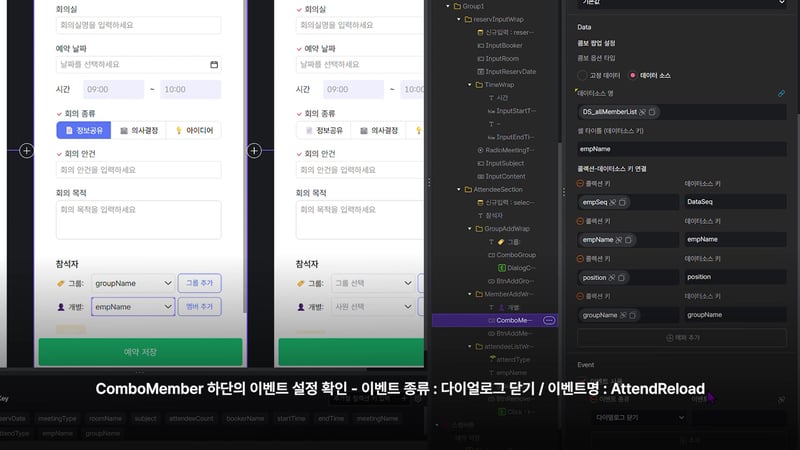
Task: Select 데이터 소스 radio option
Action: pyautogui.click(x=633, y=75)
